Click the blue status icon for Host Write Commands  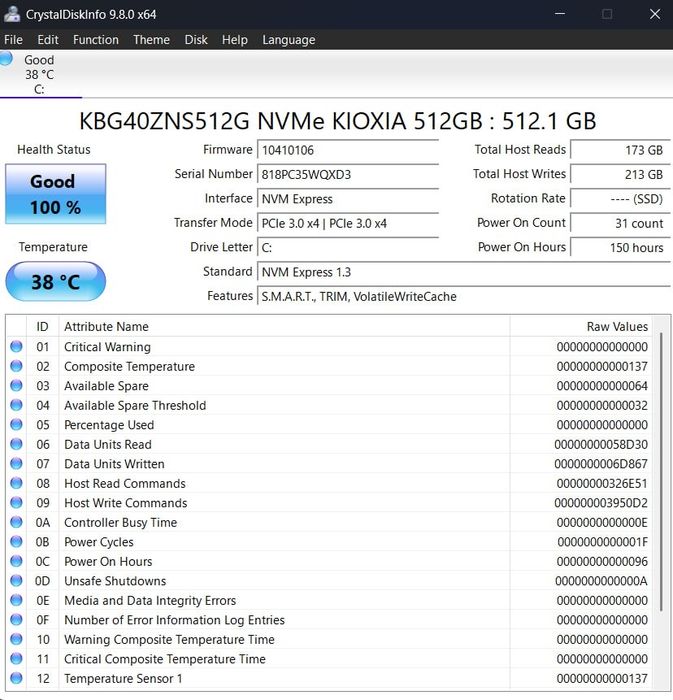coord(17,503)
